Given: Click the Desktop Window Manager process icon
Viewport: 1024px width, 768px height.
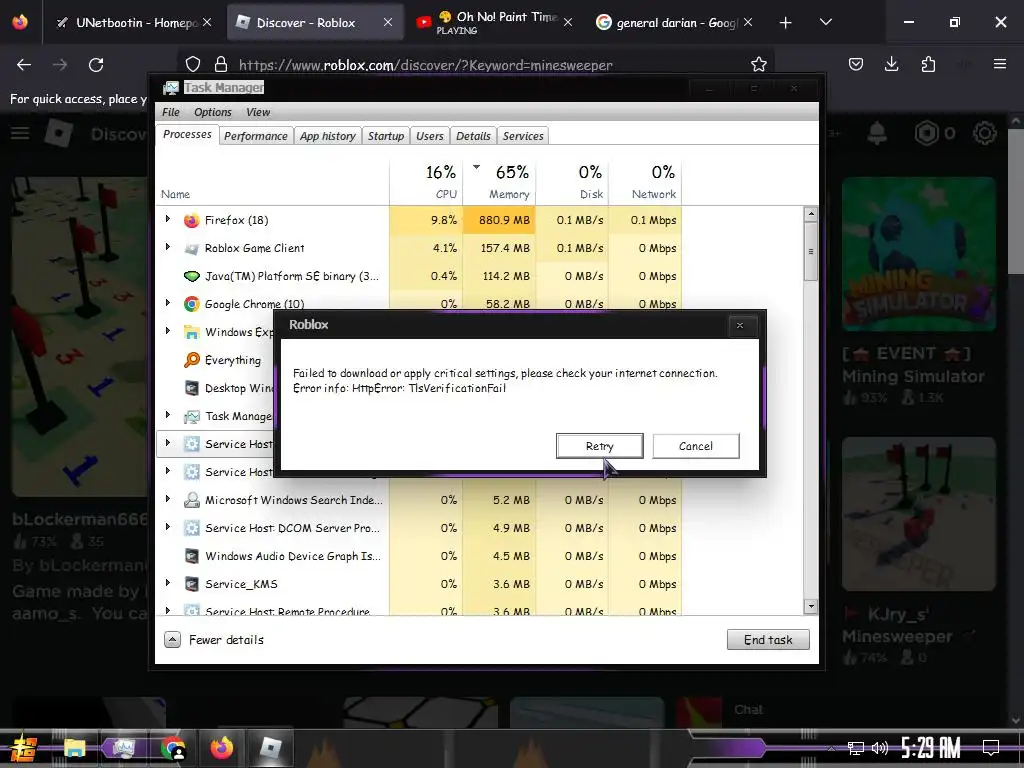Looking at the screenshot, I should click(x=191, y=388).
